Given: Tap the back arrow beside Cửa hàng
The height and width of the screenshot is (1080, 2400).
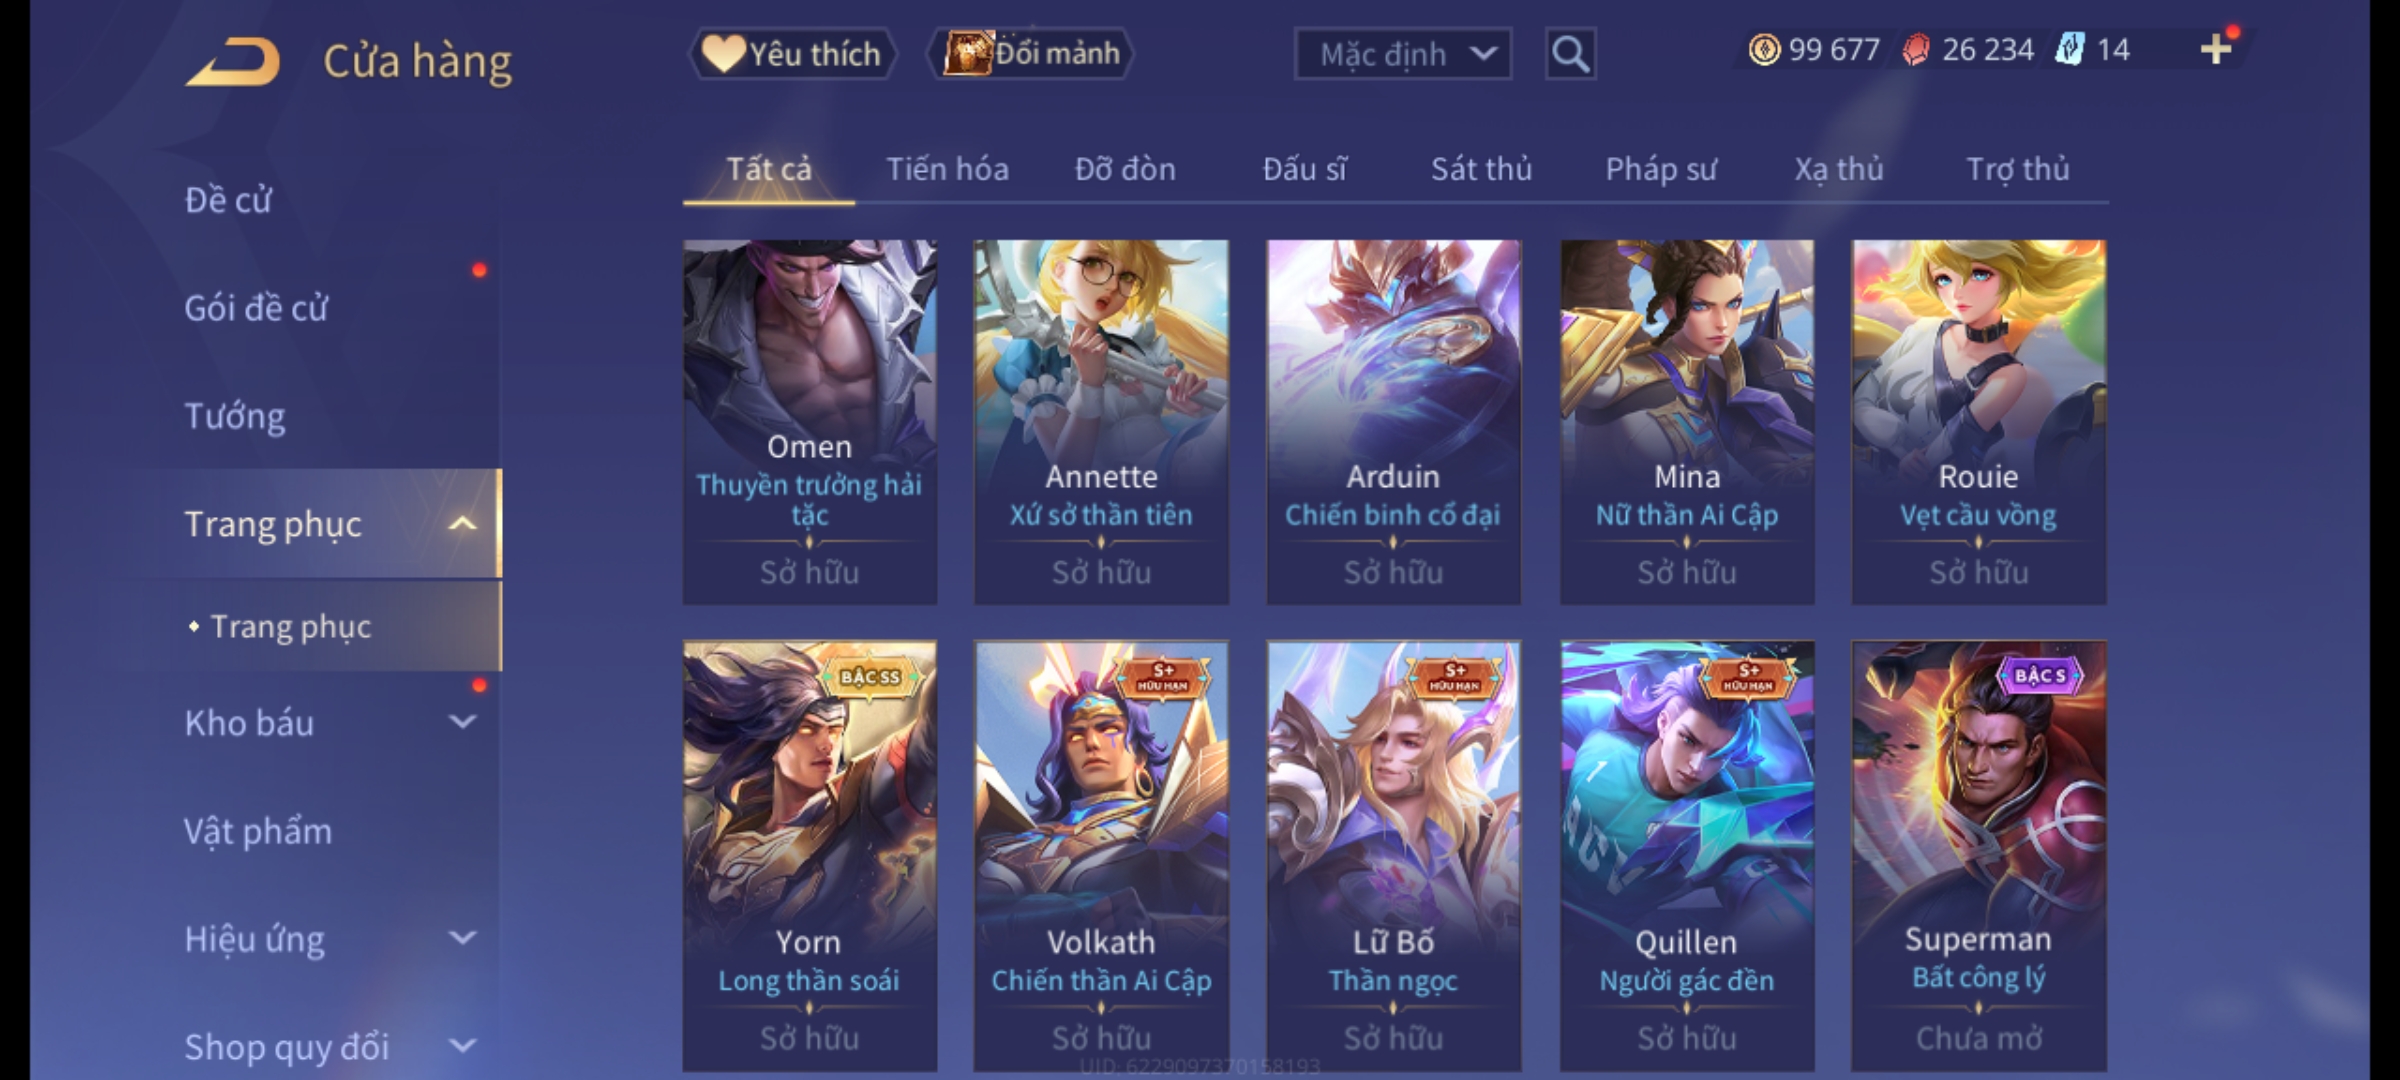Looking at the screenshot, I should pos(232,62).
